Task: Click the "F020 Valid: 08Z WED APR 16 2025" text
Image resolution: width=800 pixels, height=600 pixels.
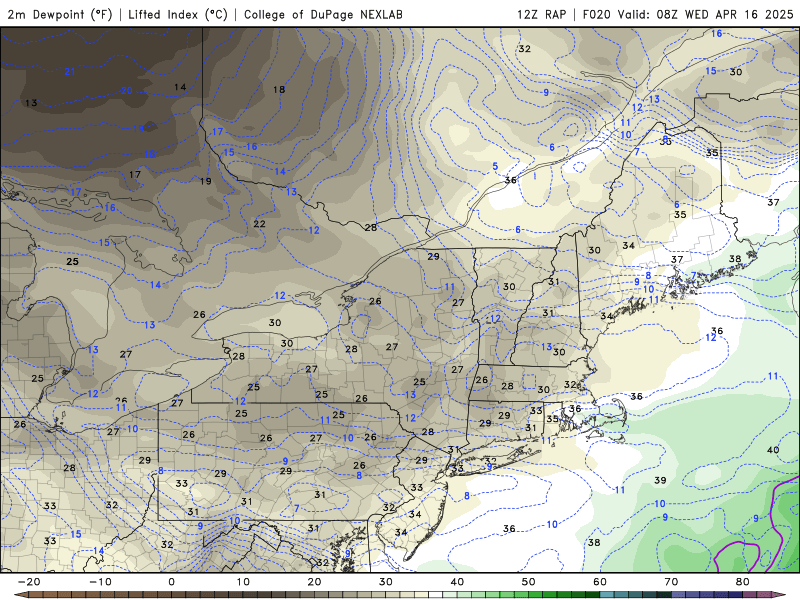Action: 688,14
